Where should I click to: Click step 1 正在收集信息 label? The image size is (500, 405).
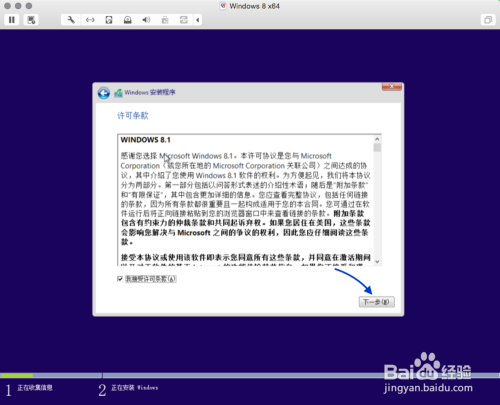tap(35, 388)
